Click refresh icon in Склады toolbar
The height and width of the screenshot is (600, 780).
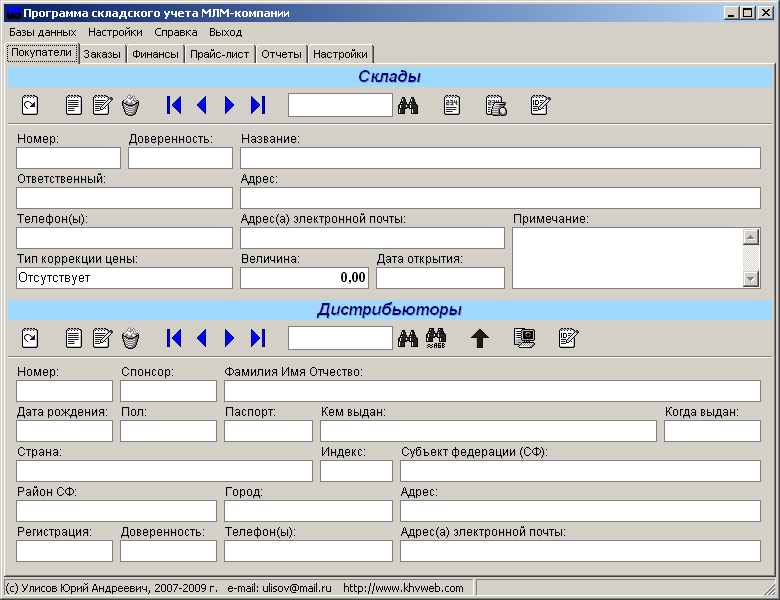point(30,105)
